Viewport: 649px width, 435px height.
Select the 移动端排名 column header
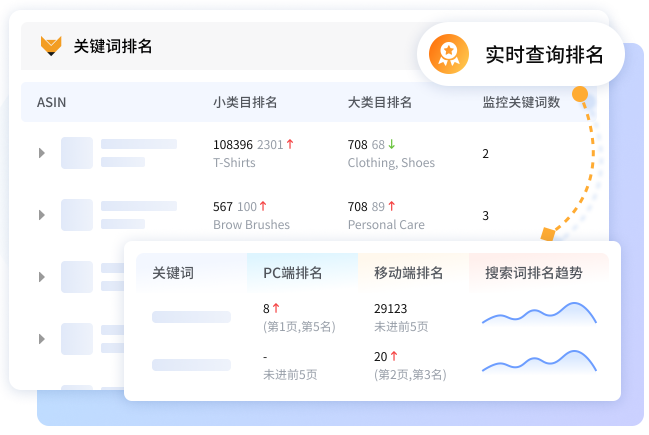408,272
